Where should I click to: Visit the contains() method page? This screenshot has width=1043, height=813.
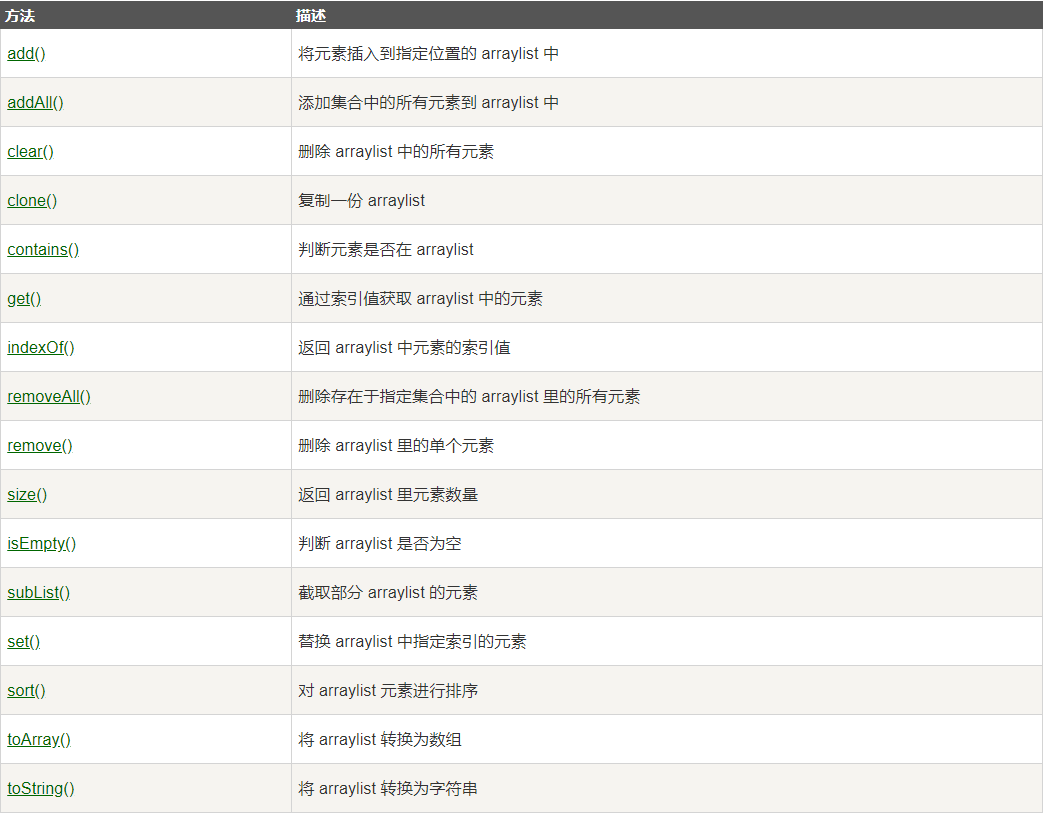[43, 249]
